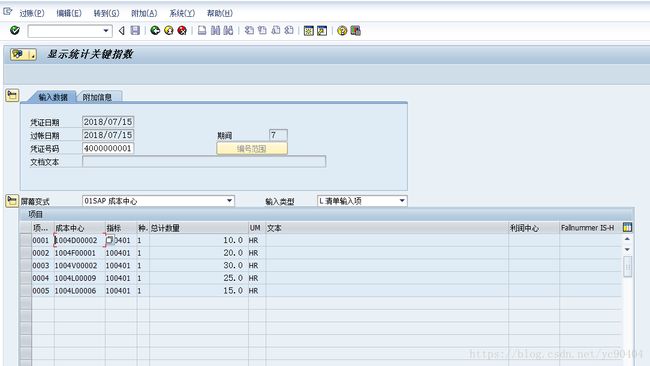650x366 pixels.
Task: Switch to the 输入数据 tab
Action: pyautogui.click(x=53, y=97)
